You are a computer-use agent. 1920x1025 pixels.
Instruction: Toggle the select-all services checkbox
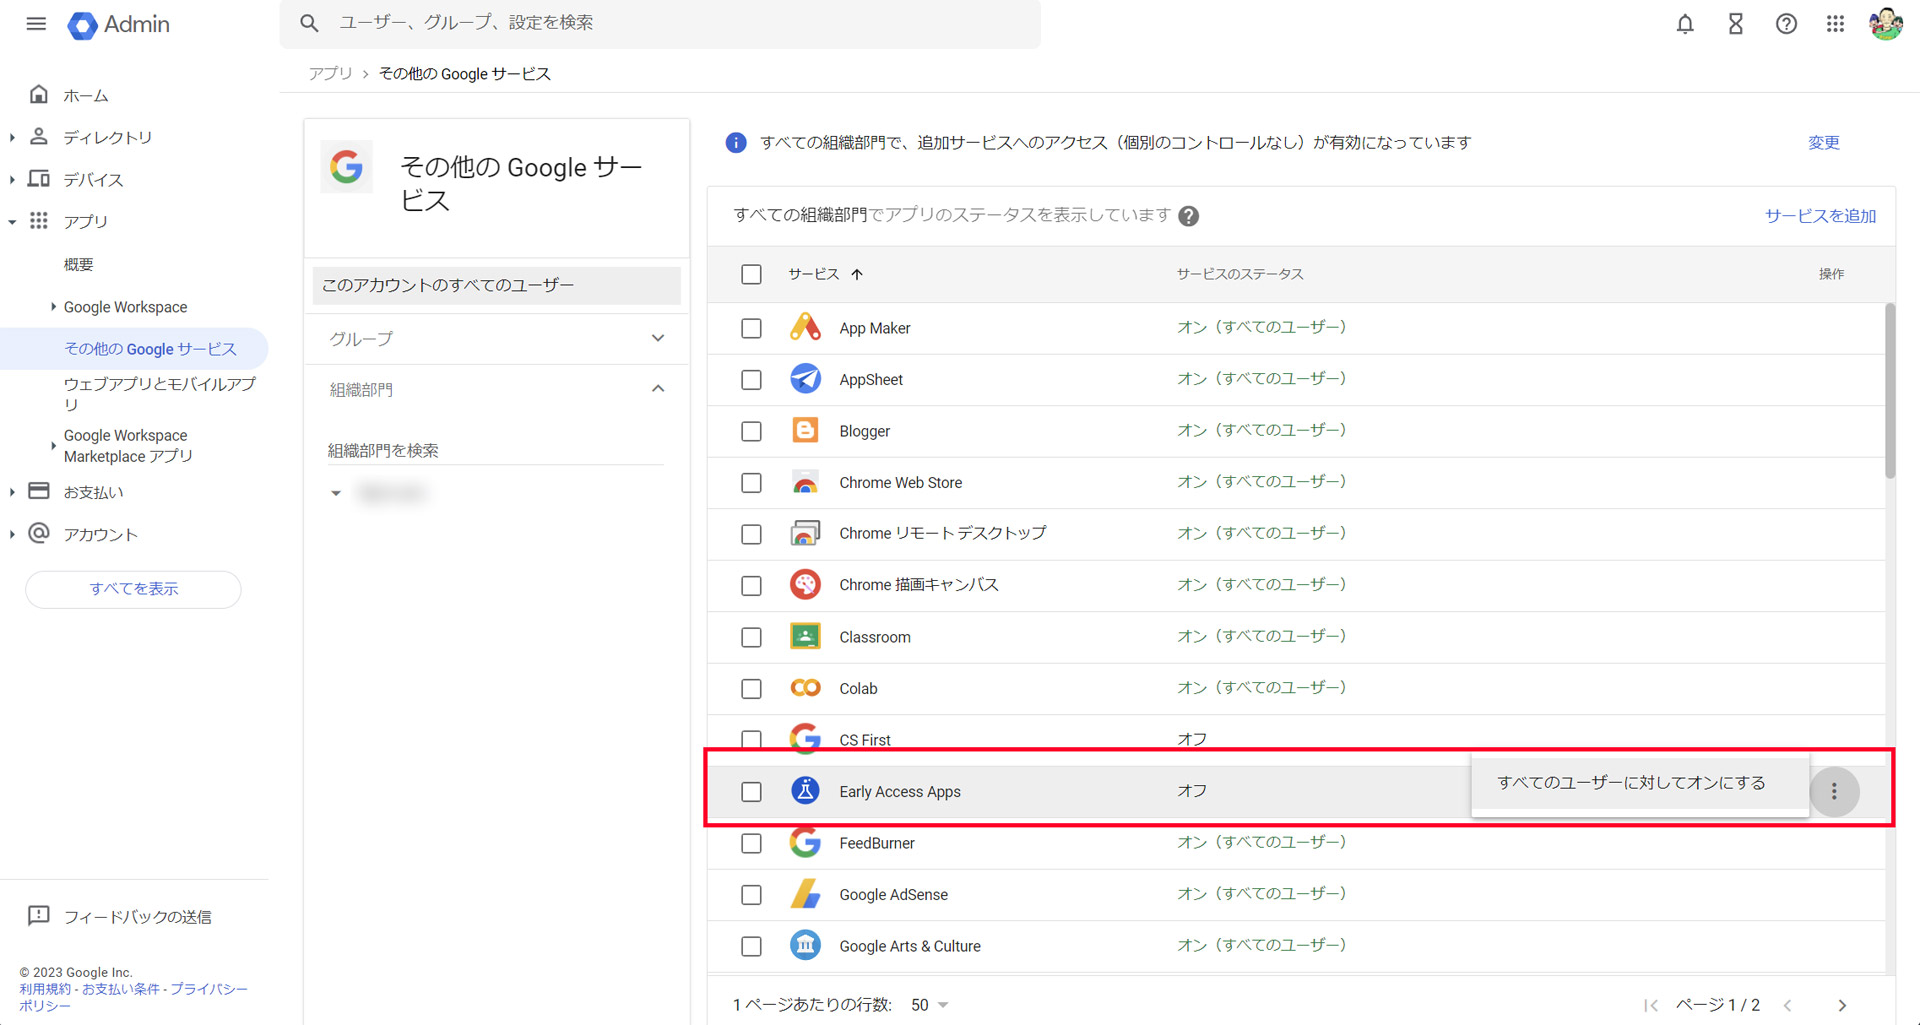tap(751, 274)
